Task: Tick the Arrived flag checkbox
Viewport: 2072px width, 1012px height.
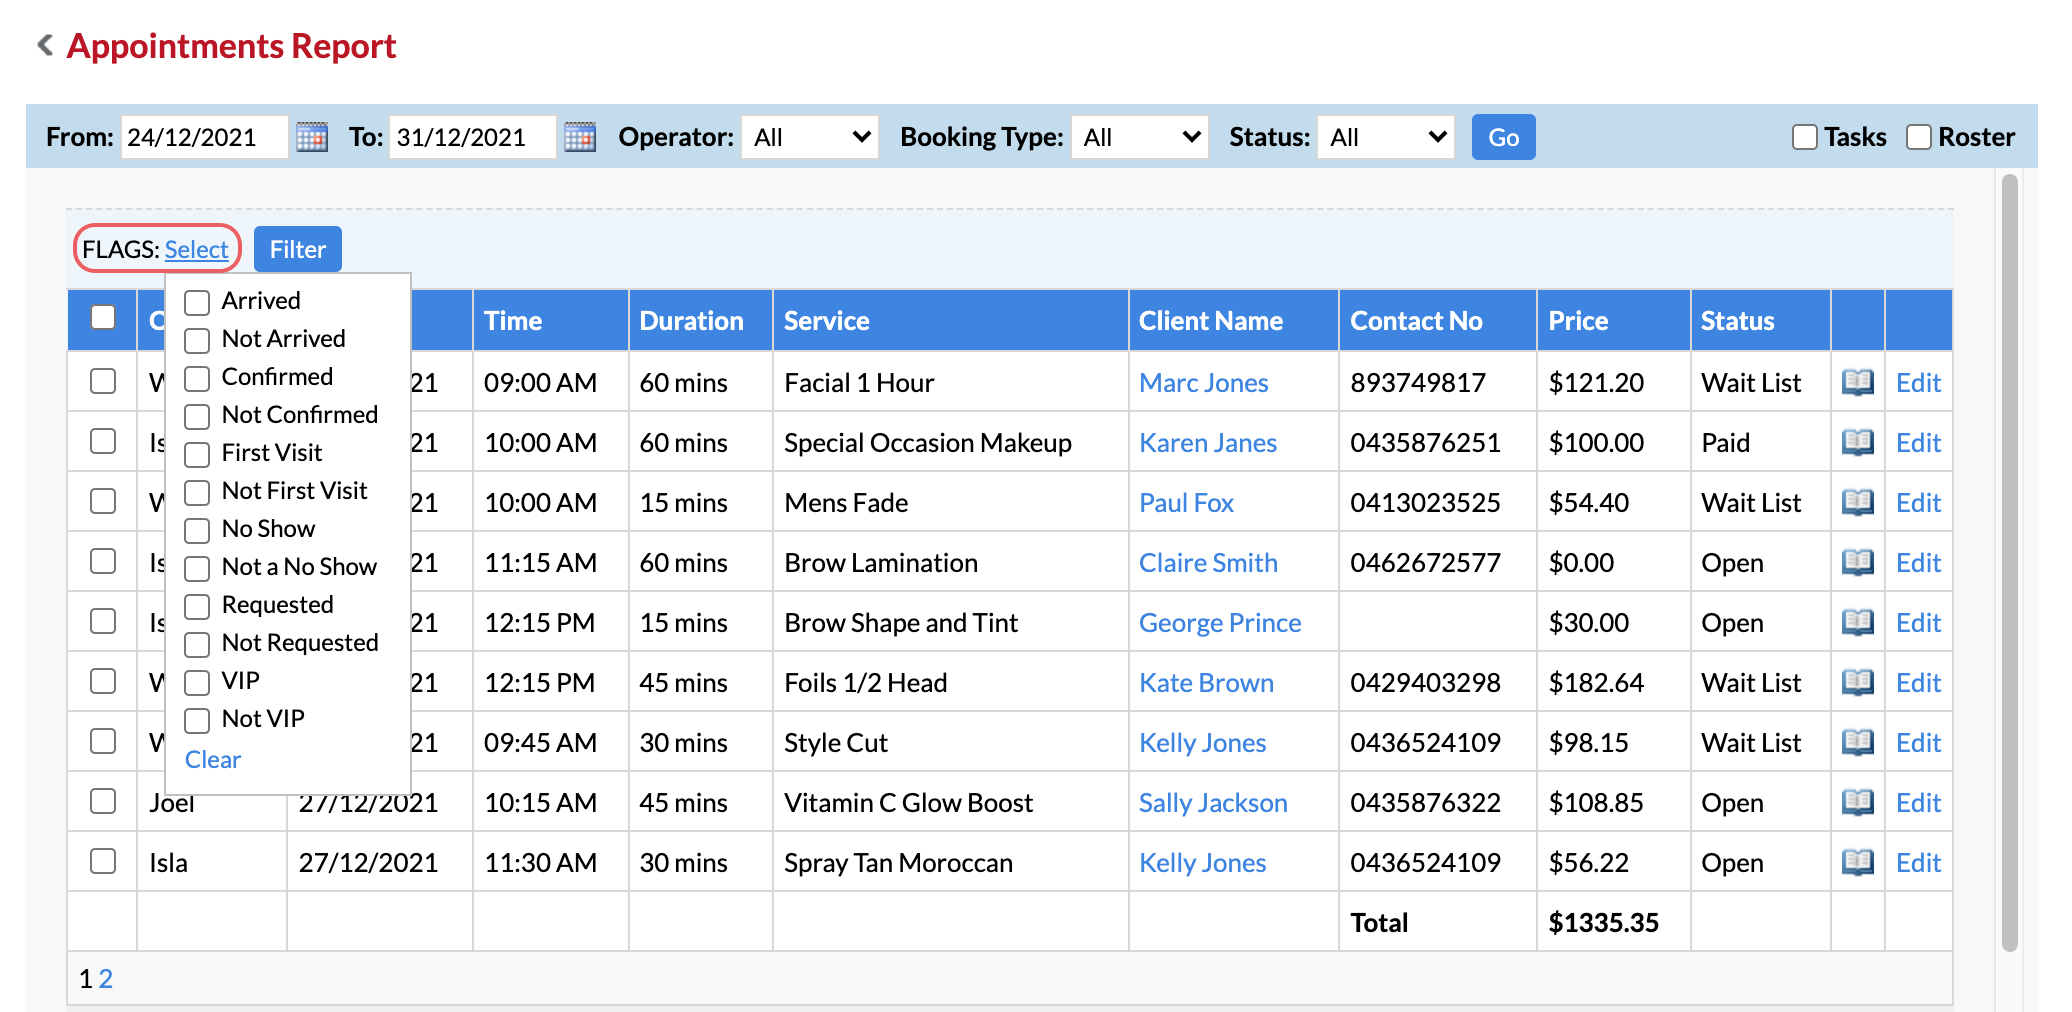Action: coord(197,302)
